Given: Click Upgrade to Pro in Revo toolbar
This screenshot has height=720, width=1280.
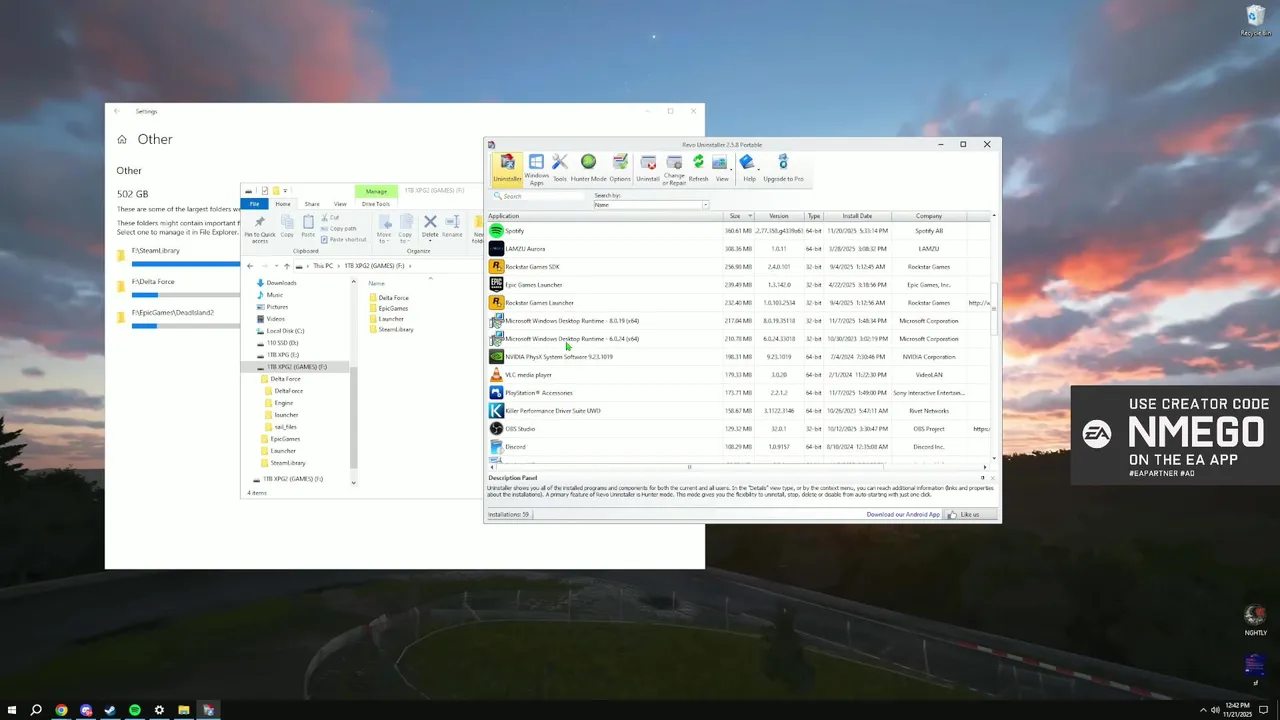Looking at the screenshot, I should [x=783, y=168].
